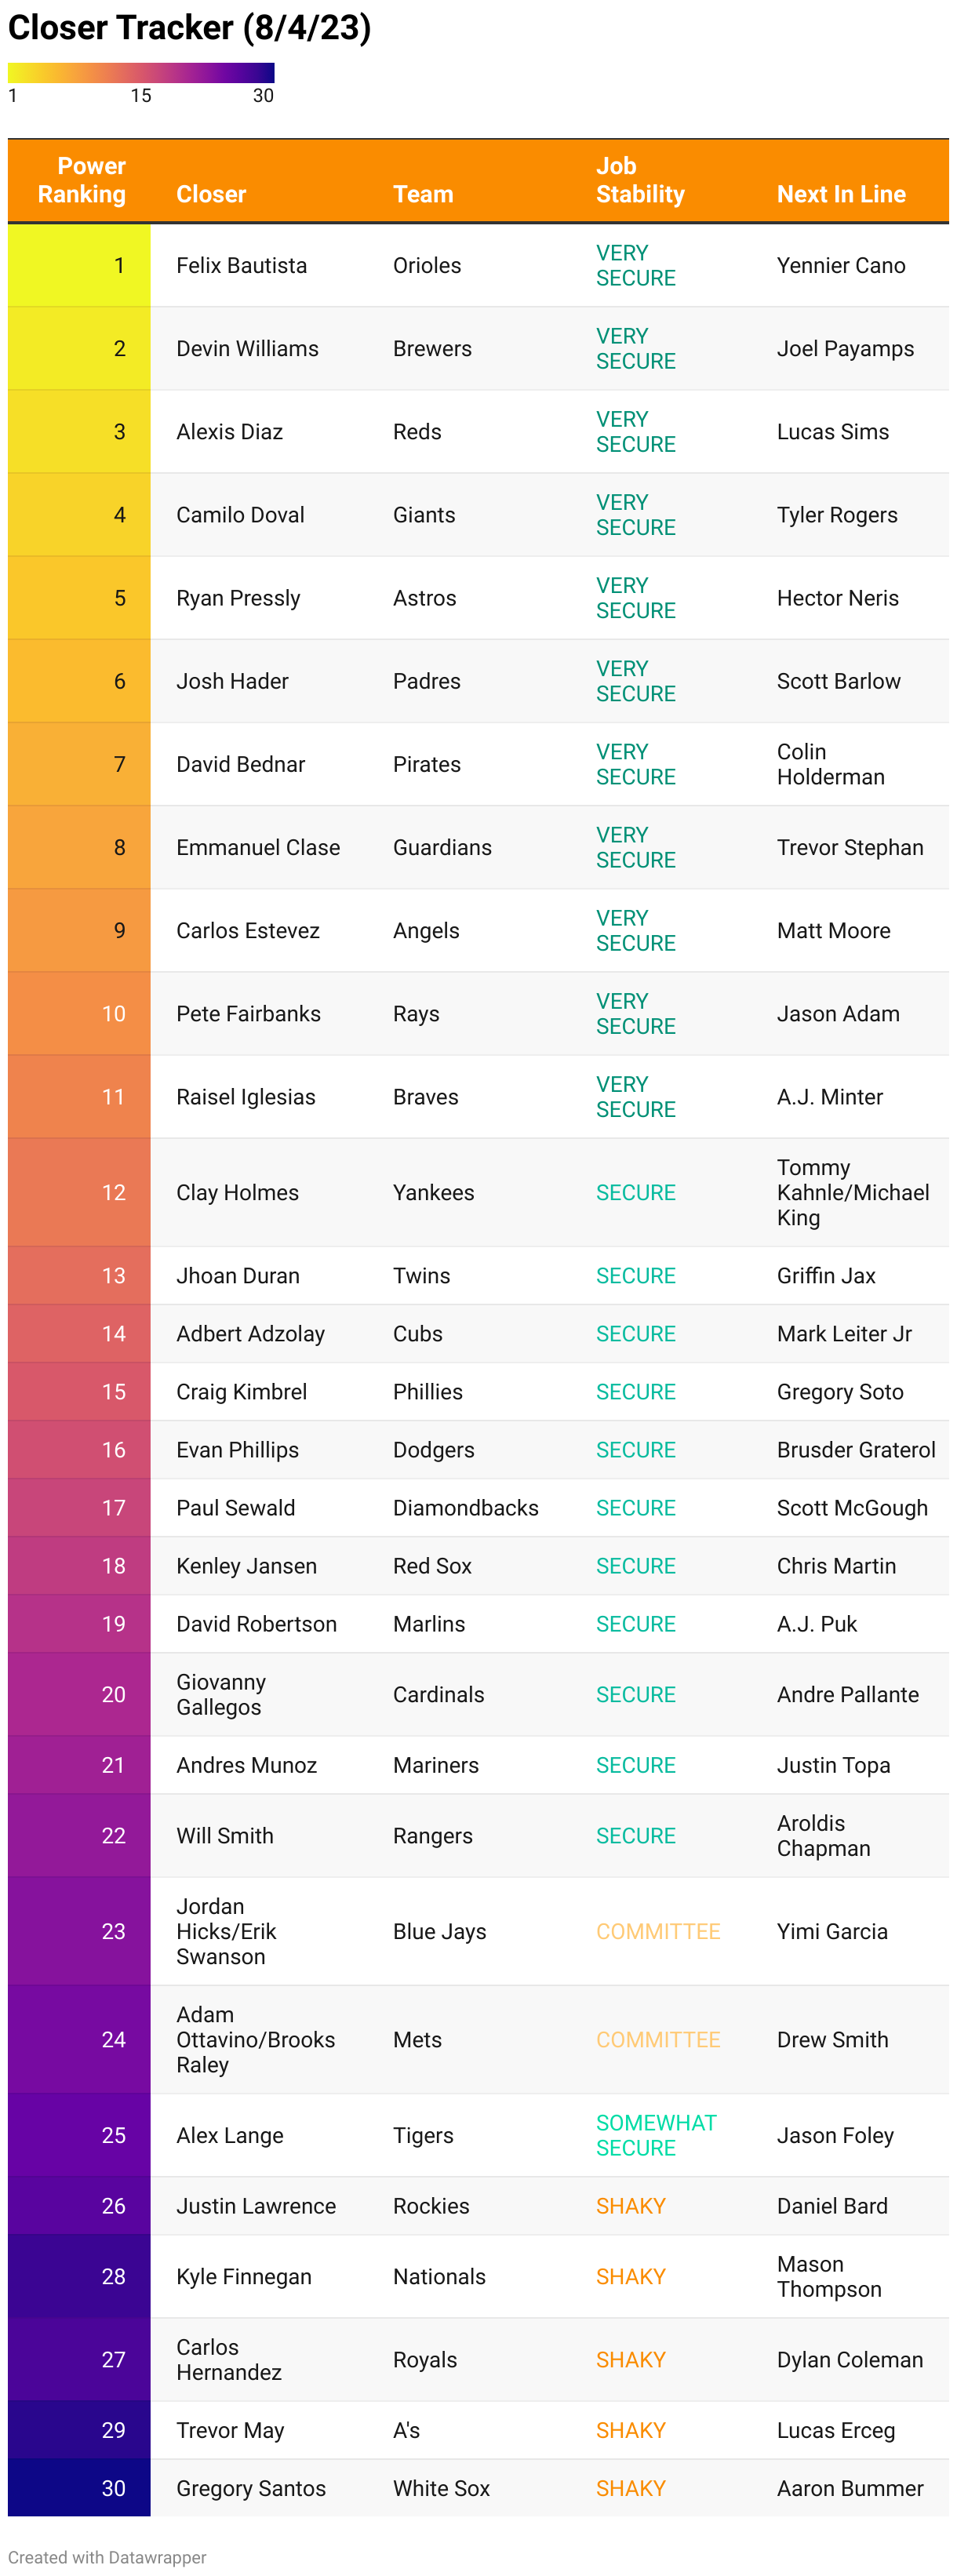This screenshot has height=2576, width=957.
Task: Click Tommy Kahnle/Michael King cell
Action: point(853,1192)
